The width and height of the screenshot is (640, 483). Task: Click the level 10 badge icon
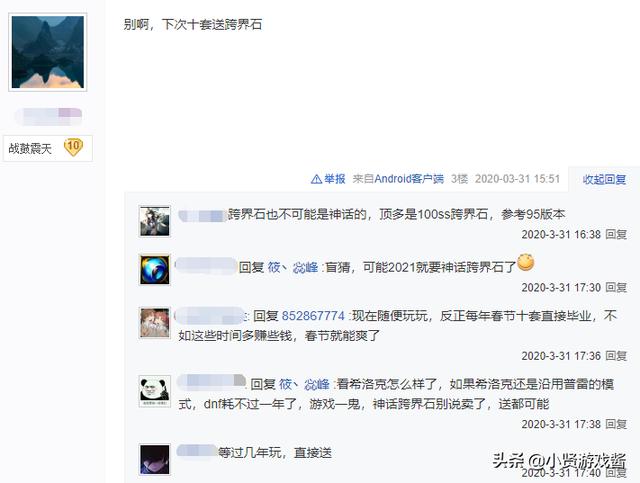73,147
